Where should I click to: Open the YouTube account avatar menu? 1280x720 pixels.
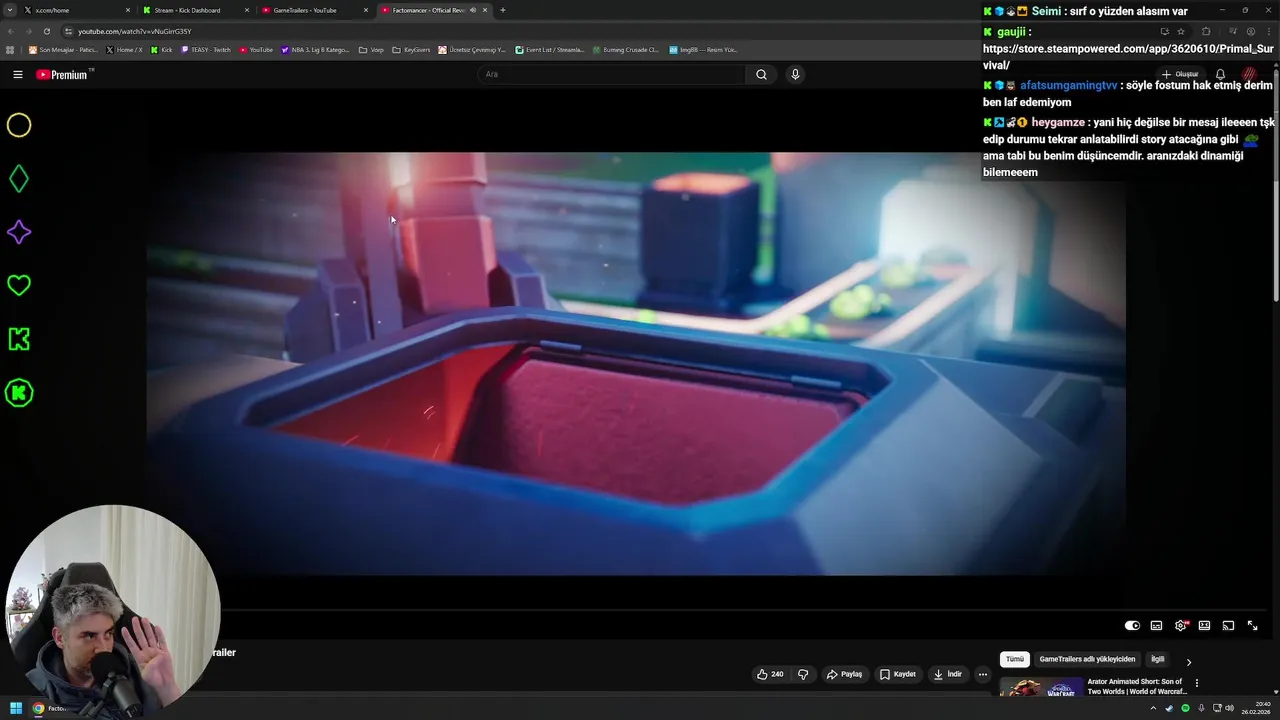coord(1249,74)
